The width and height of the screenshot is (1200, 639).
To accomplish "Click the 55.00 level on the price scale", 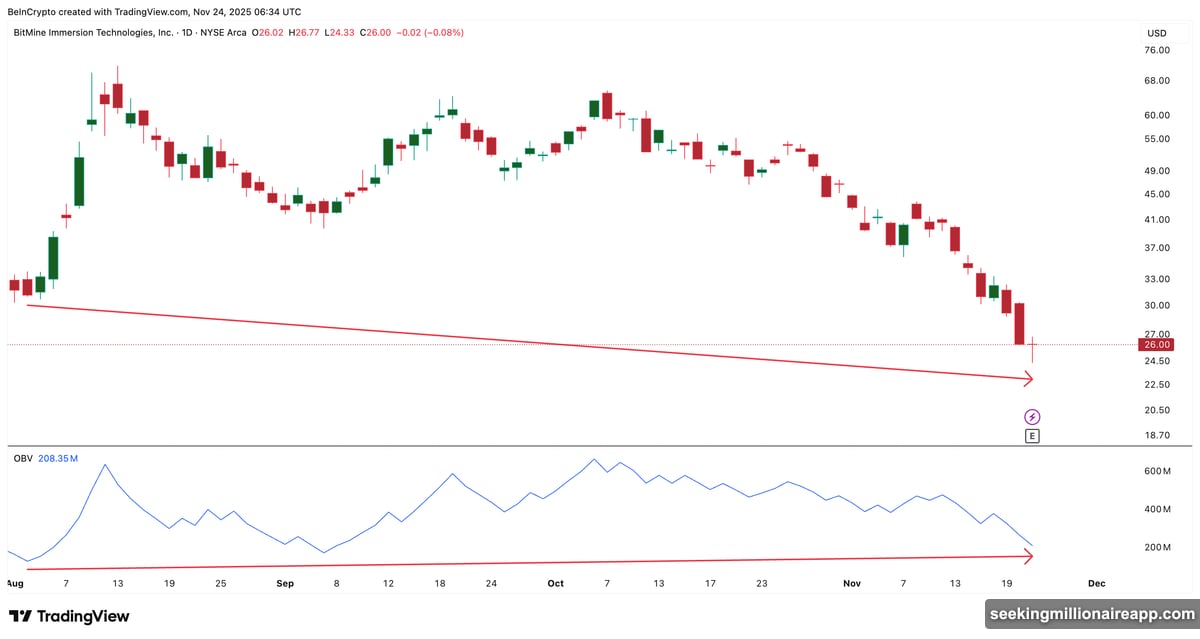I will 1158,139.
